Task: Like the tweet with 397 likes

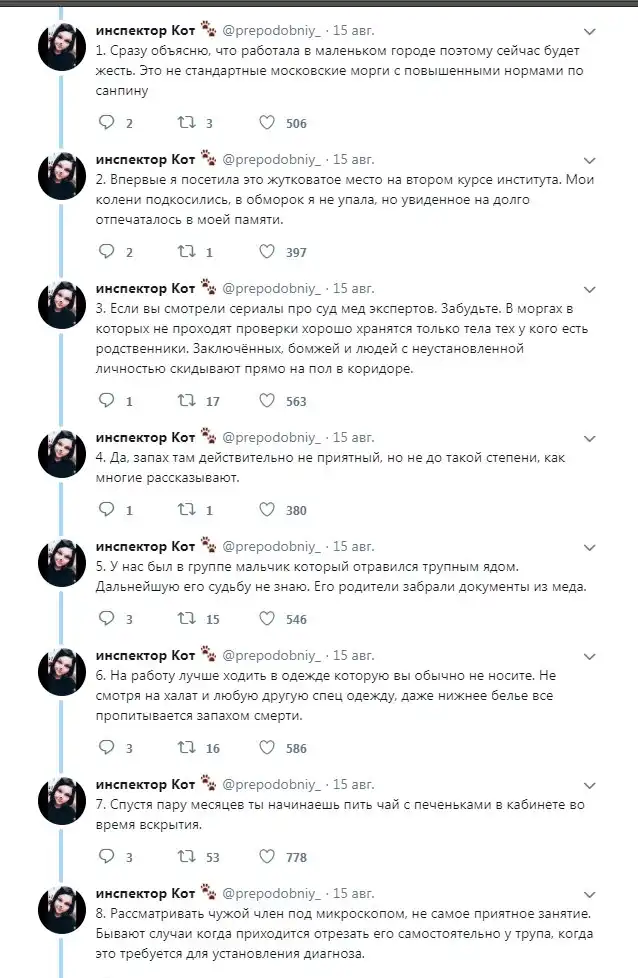Action: pyautogui.click(x=267, y=252)
